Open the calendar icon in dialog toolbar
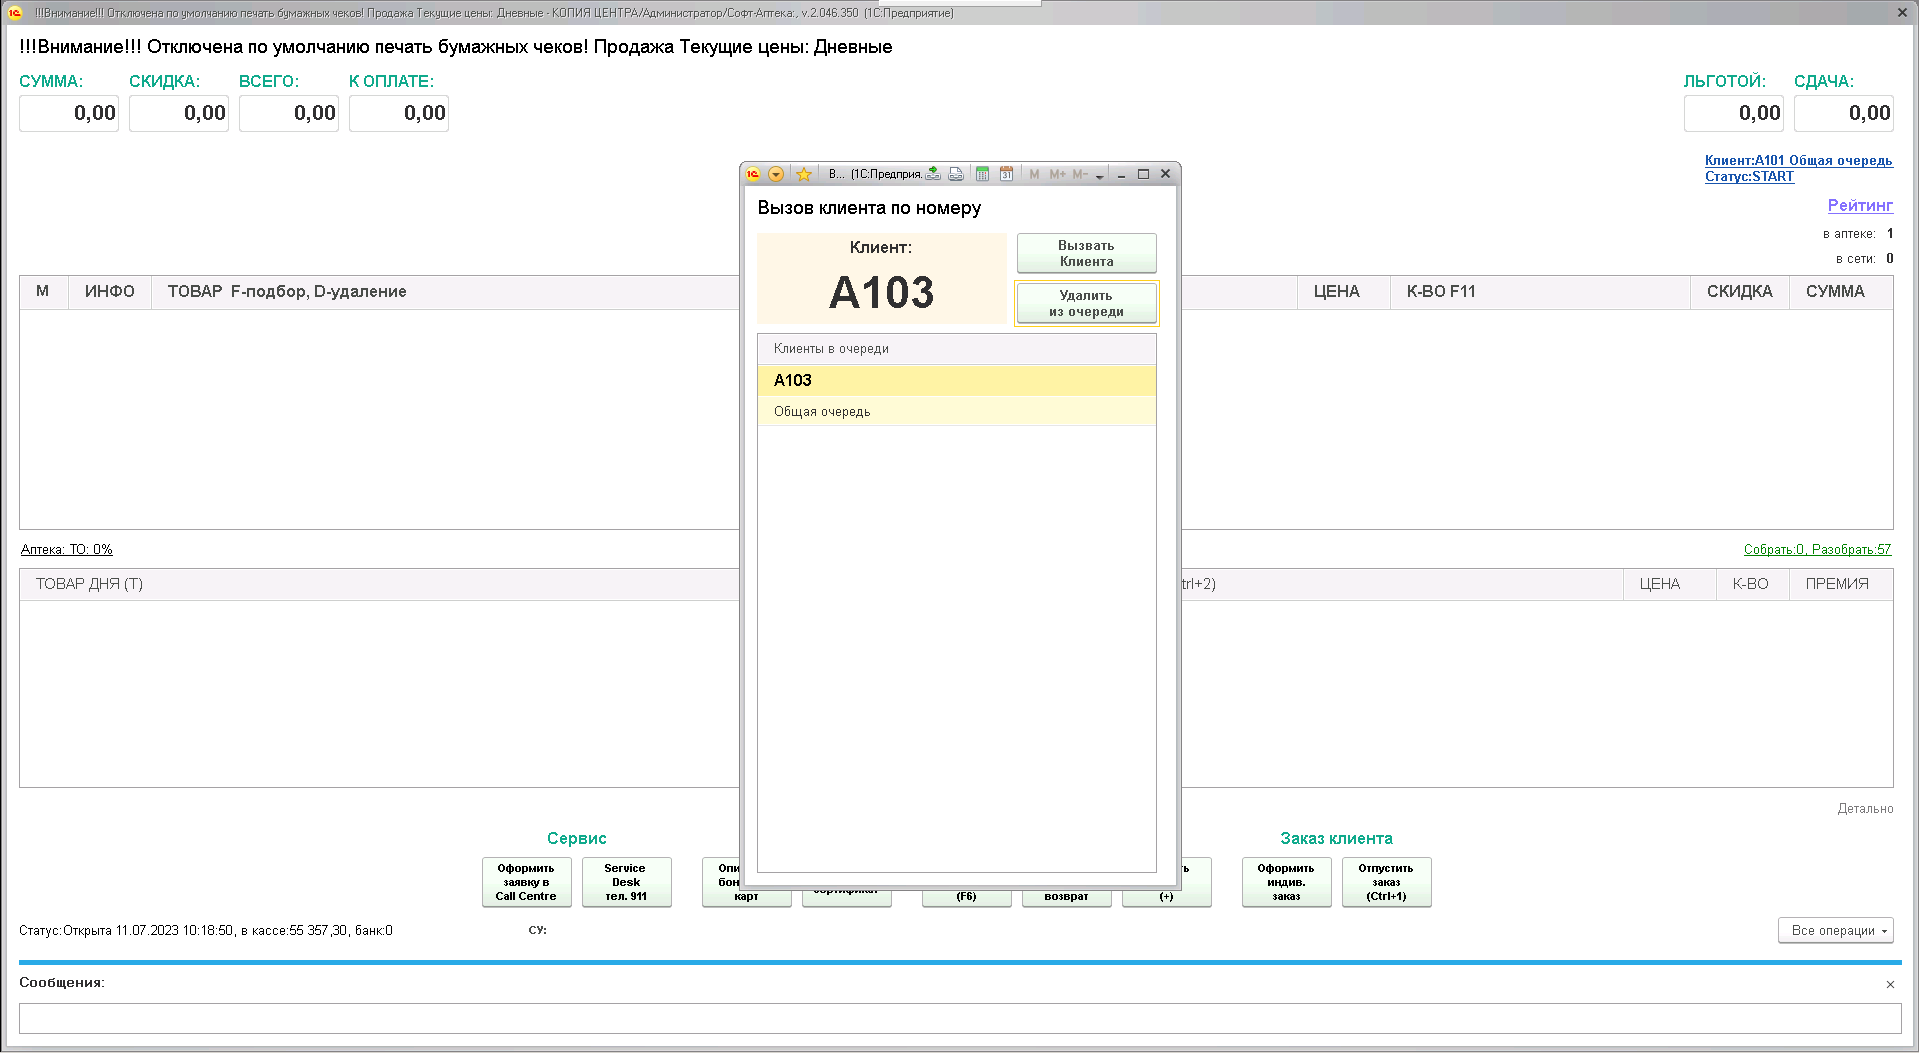The image size is (1919, 1053). (1006, 174)
